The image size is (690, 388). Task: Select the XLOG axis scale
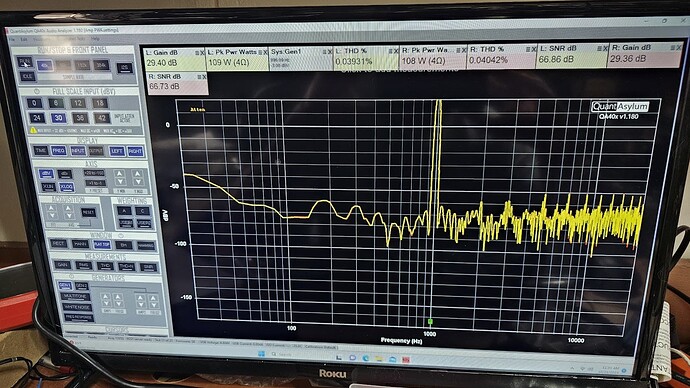(66, 187)
